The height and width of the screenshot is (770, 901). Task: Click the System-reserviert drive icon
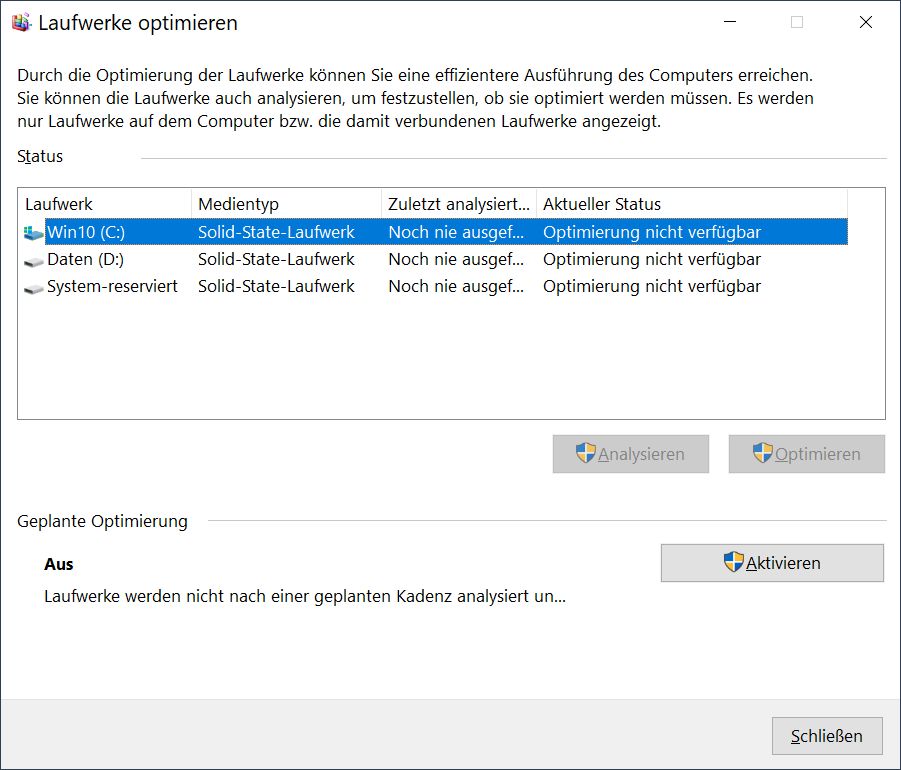click(33, 288)
